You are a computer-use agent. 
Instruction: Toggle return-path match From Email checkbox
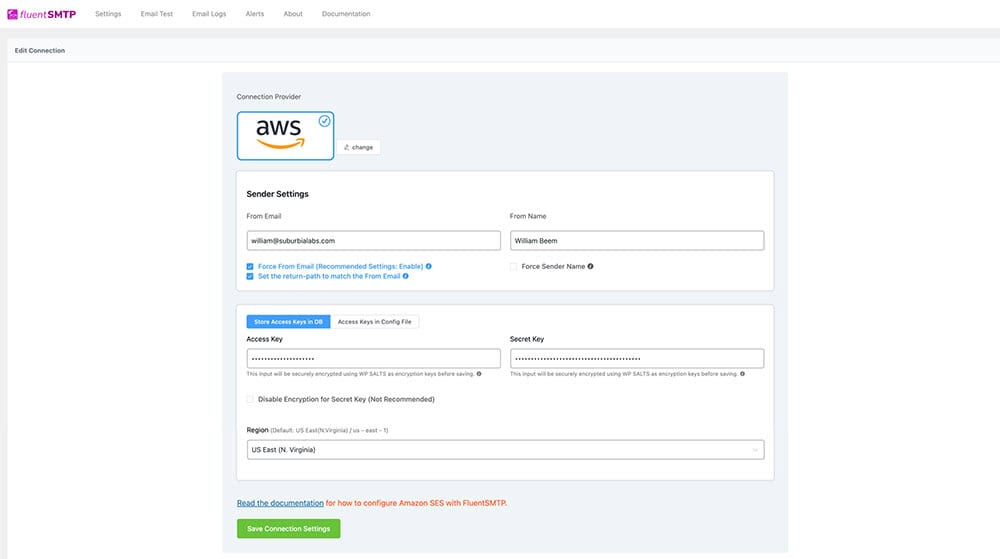pyautogui.click(x=250, y=276)
